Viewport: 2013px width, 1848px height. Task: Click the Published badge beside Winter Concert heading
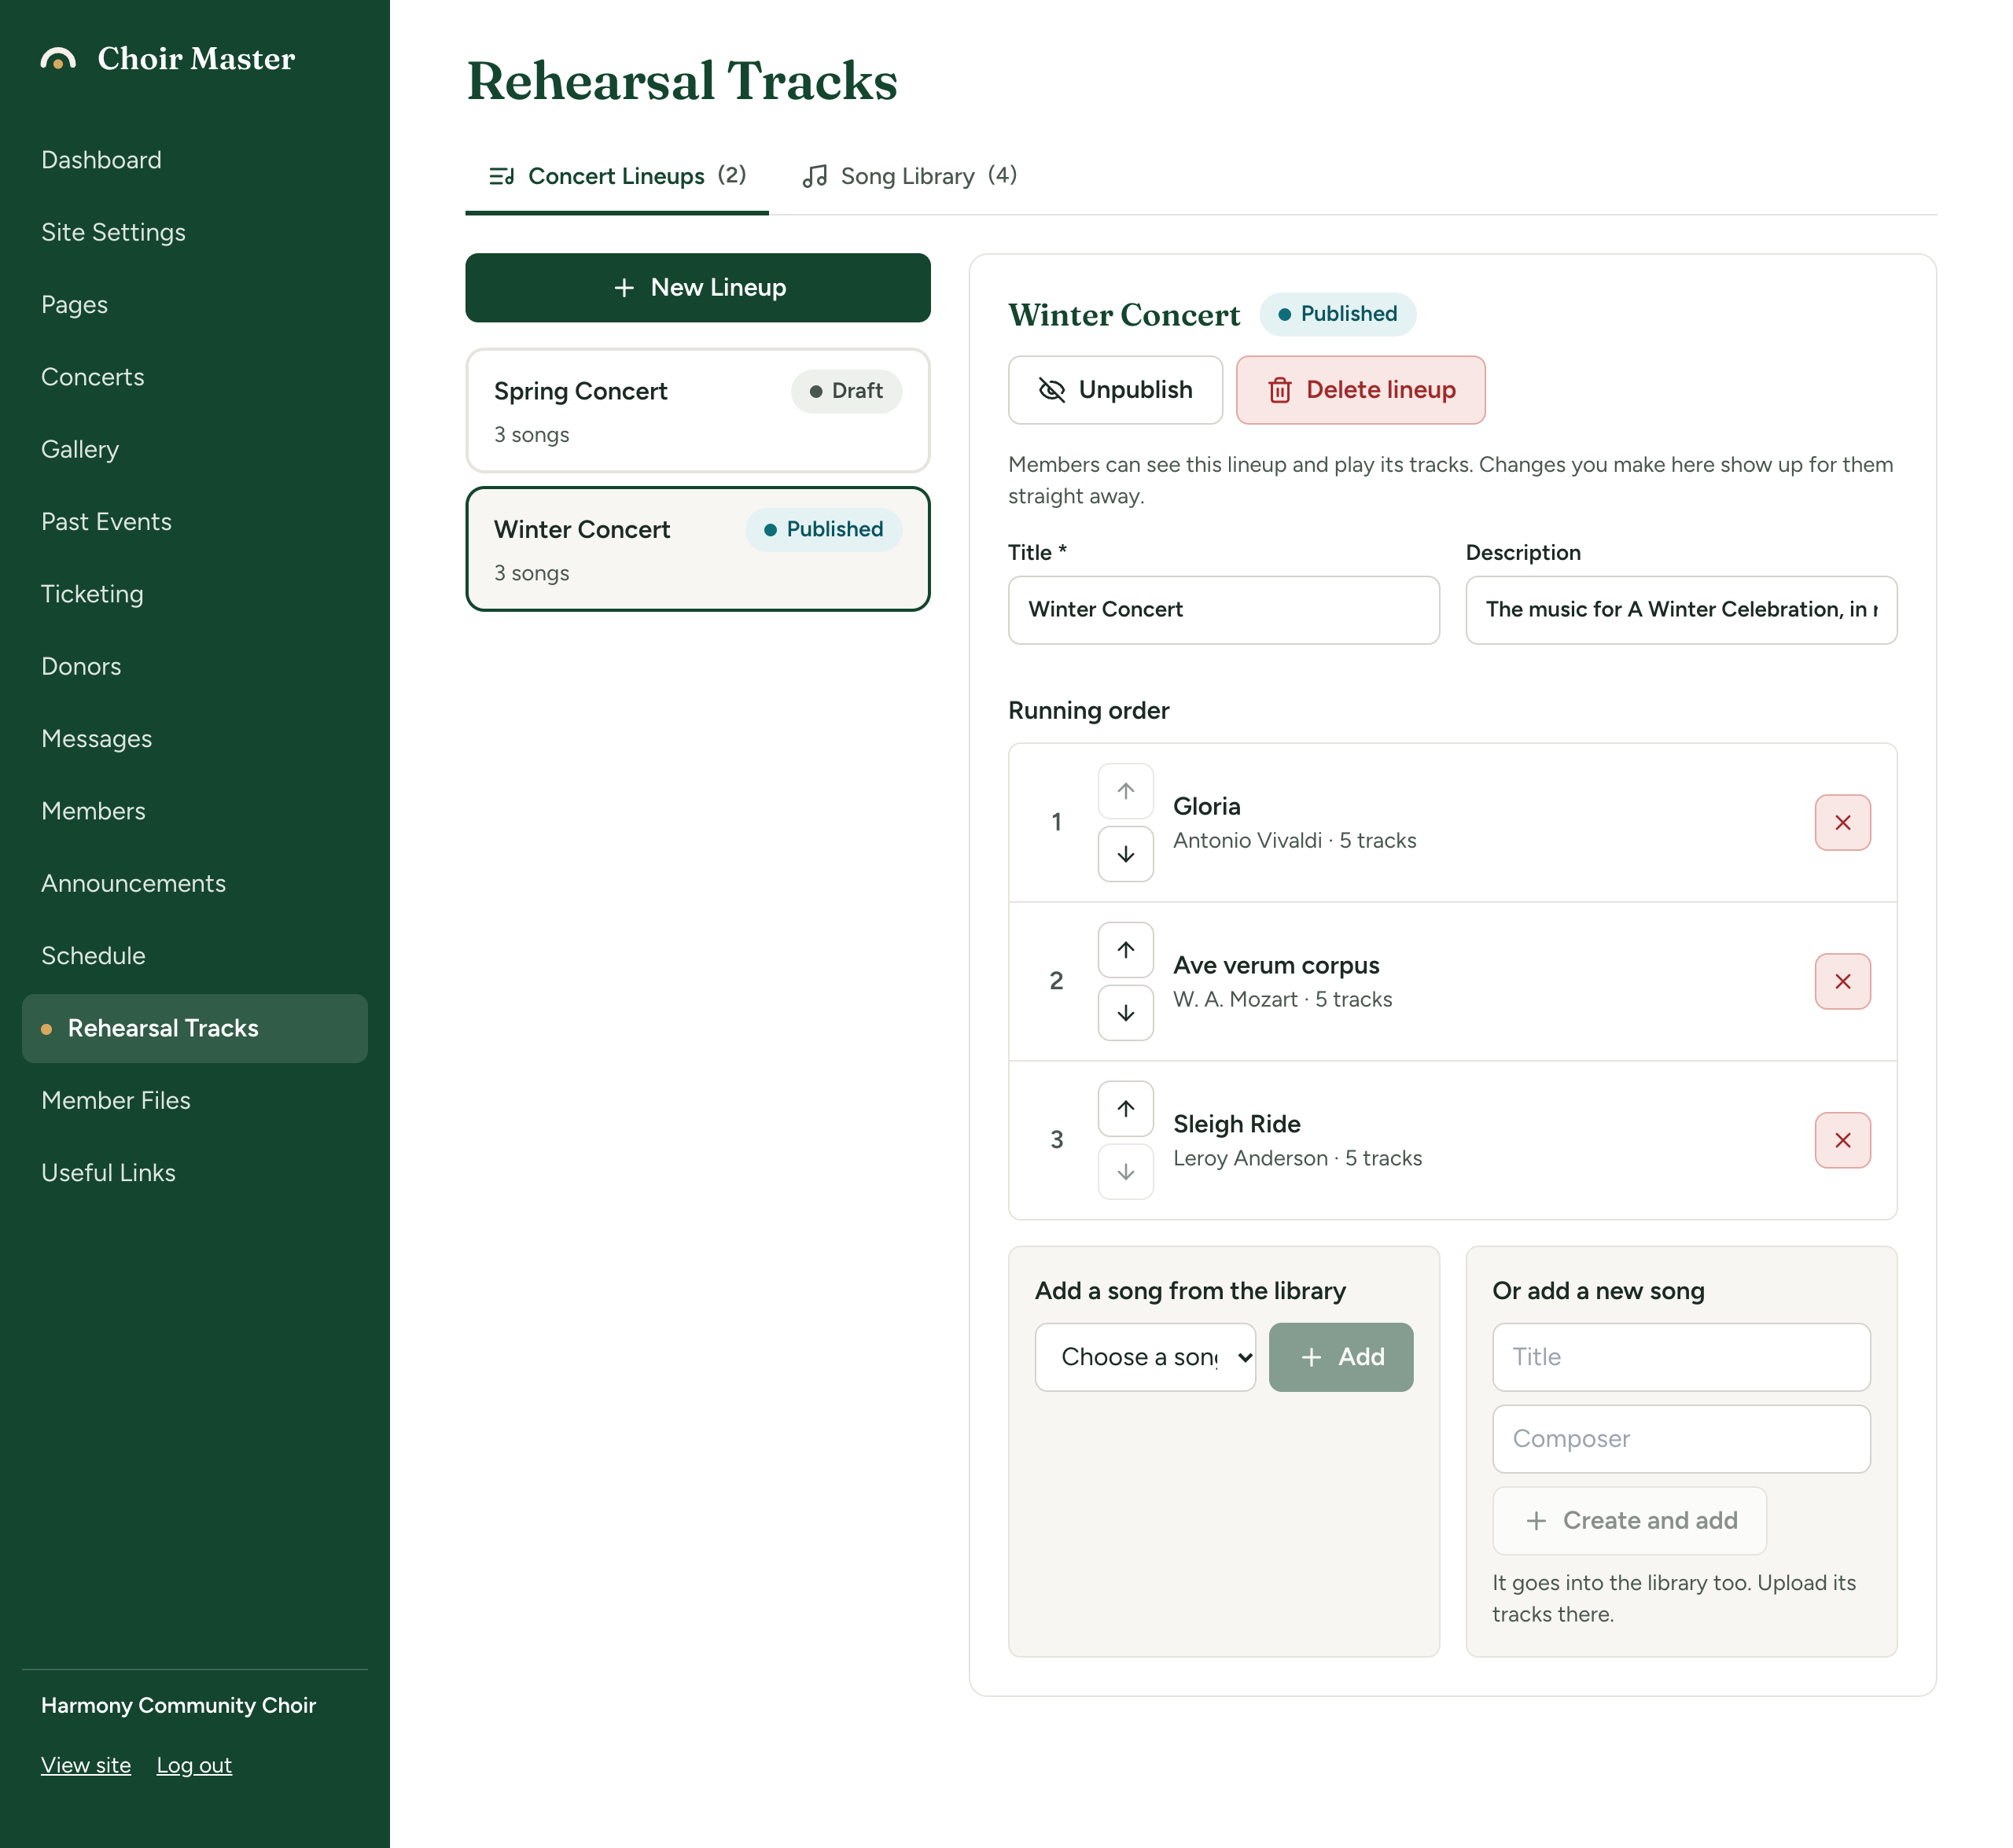point(1337,314)
